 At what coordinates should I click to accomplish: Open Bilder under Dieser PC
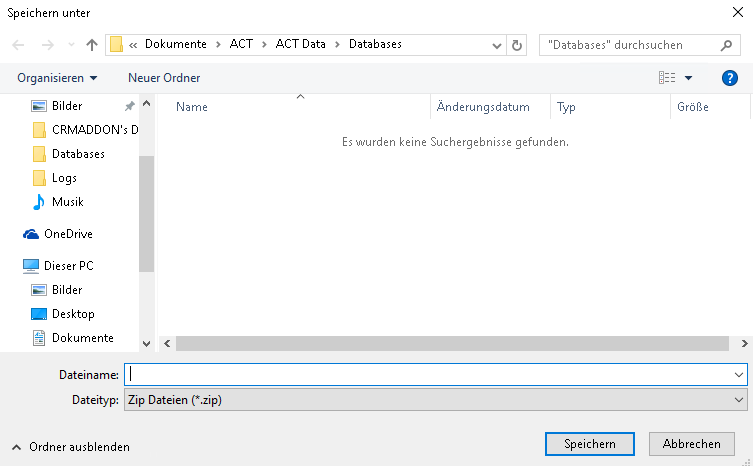click(x=57, y=290)
